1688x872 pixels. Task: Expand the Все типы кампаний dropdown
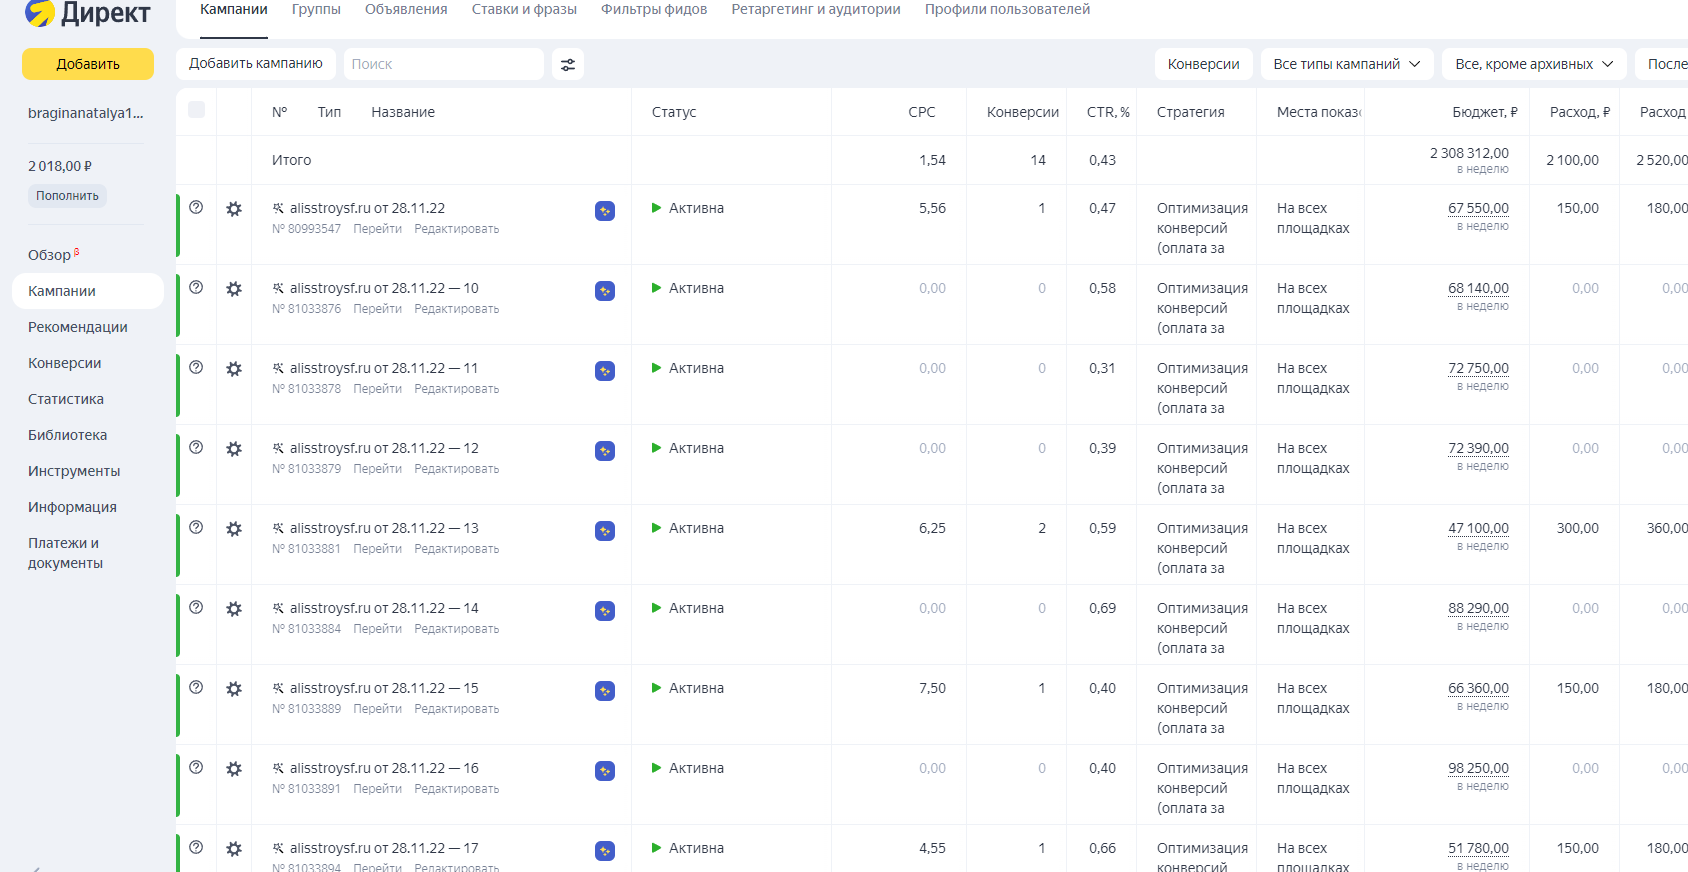1347,64
